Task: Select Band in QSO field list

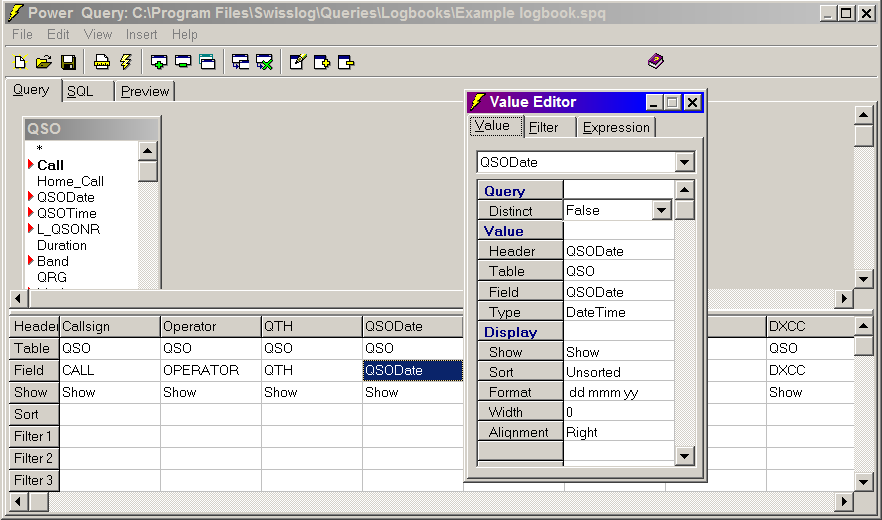Action: click(x=53, y=261)
